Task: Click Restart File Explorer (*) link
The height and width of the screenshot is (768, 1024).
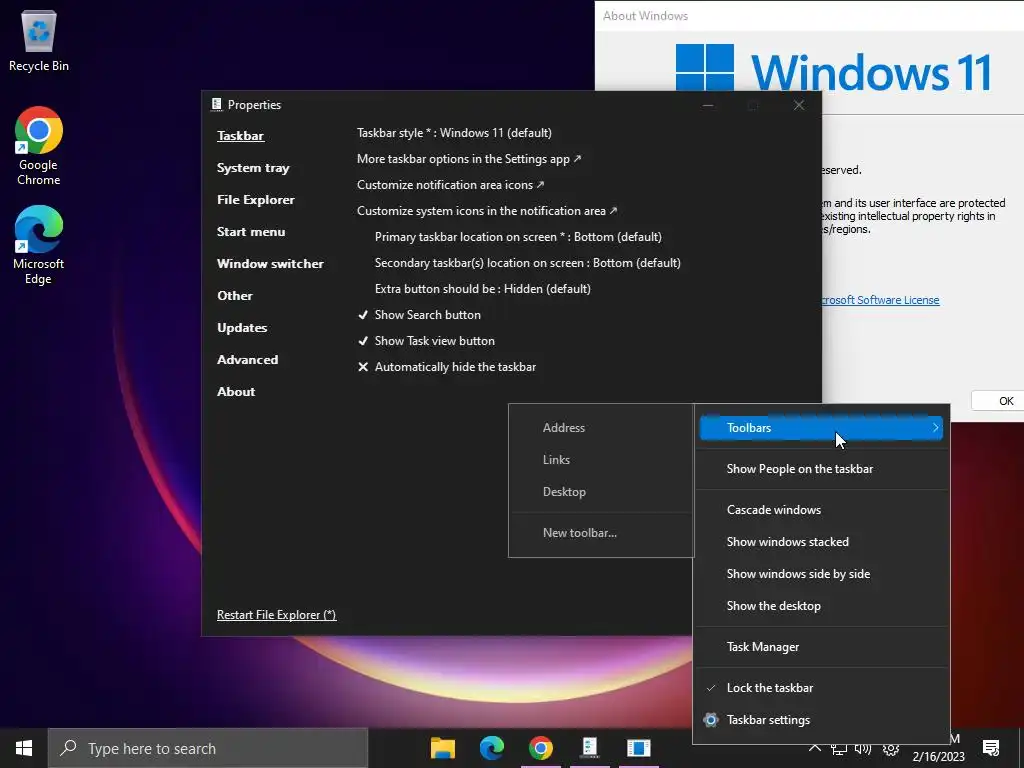Action: pos(276,615)
